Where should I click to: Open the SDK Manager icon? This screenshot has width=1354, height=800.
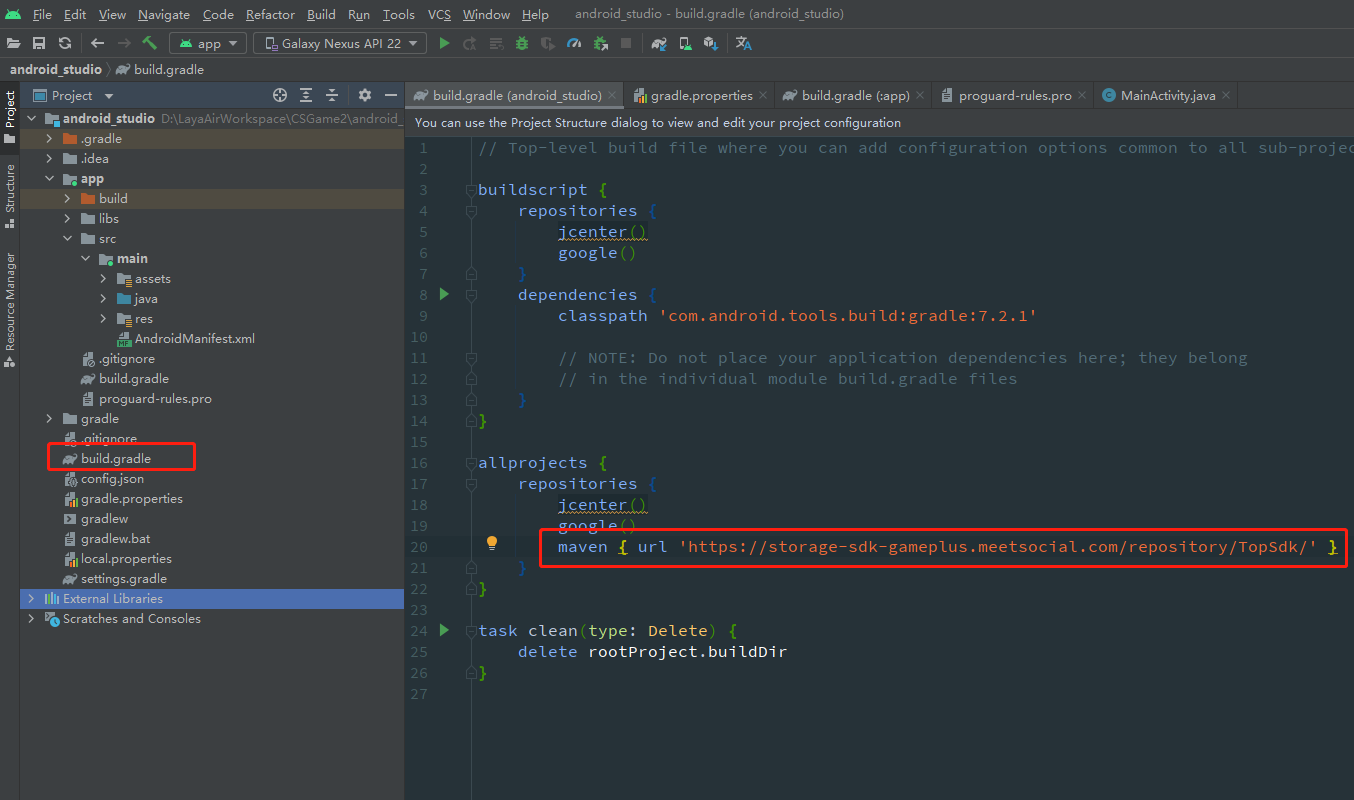click(710, 43)
